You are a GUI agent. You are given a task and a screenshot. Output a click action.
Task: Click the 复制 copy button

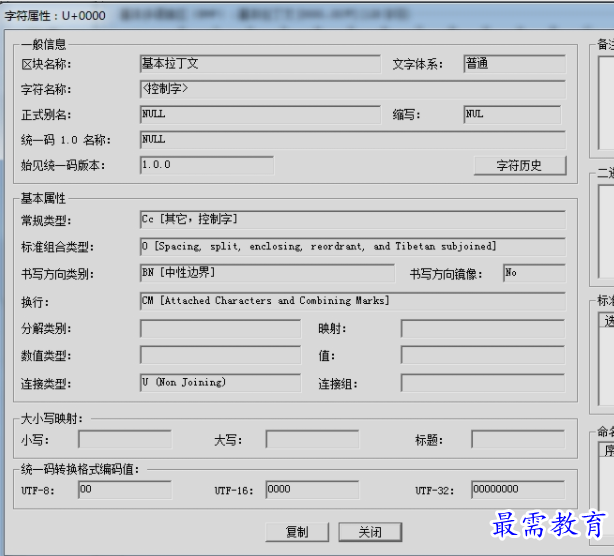coord(297,532)
